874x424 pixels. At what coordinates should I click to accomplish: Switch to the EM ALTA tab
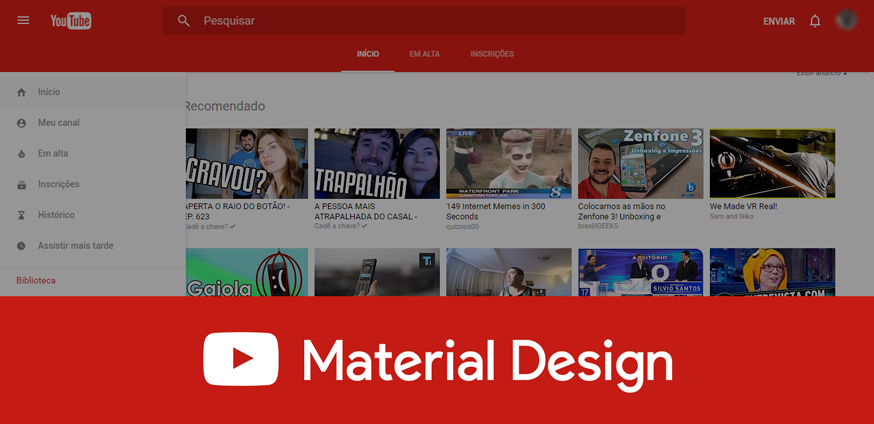point(425,54)
